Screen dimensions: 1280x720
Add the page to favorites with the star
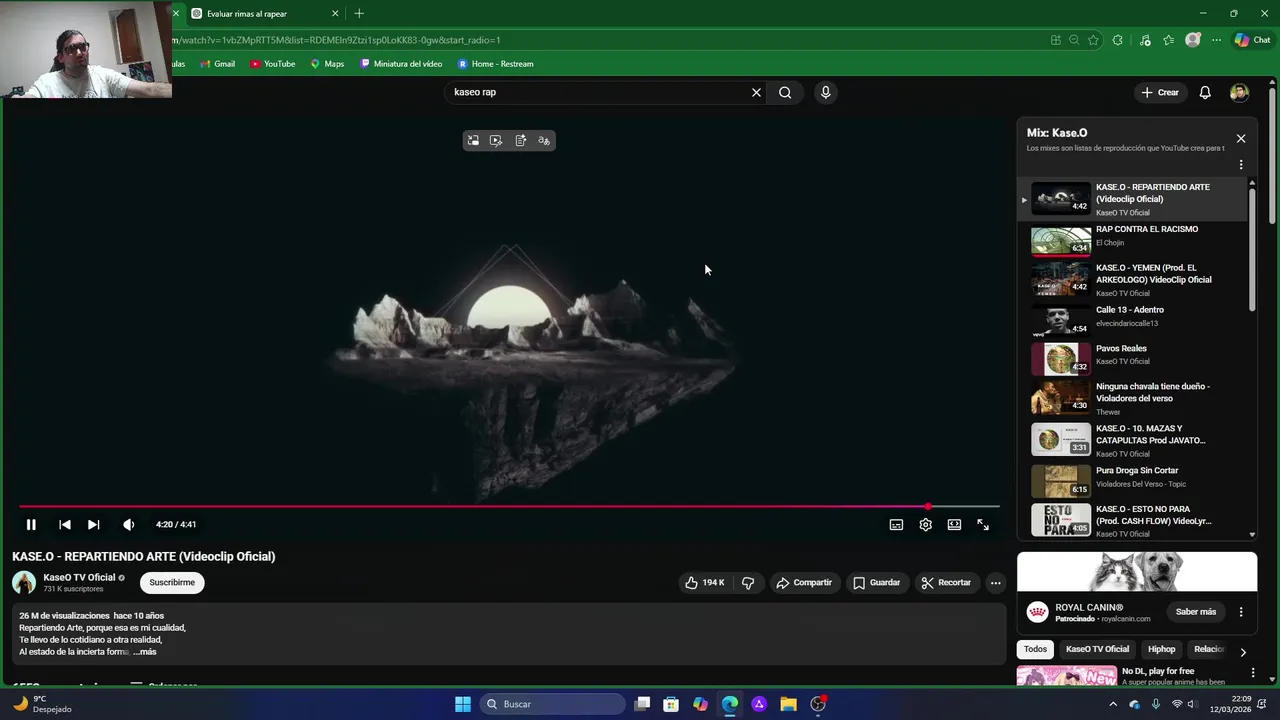coord(1093,40)
